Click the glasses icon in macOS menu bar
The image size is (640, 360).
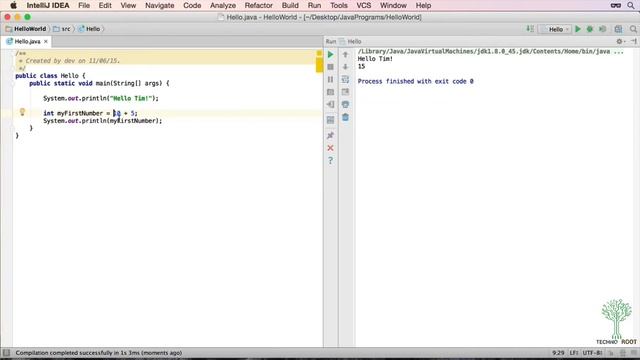[616, 5]
